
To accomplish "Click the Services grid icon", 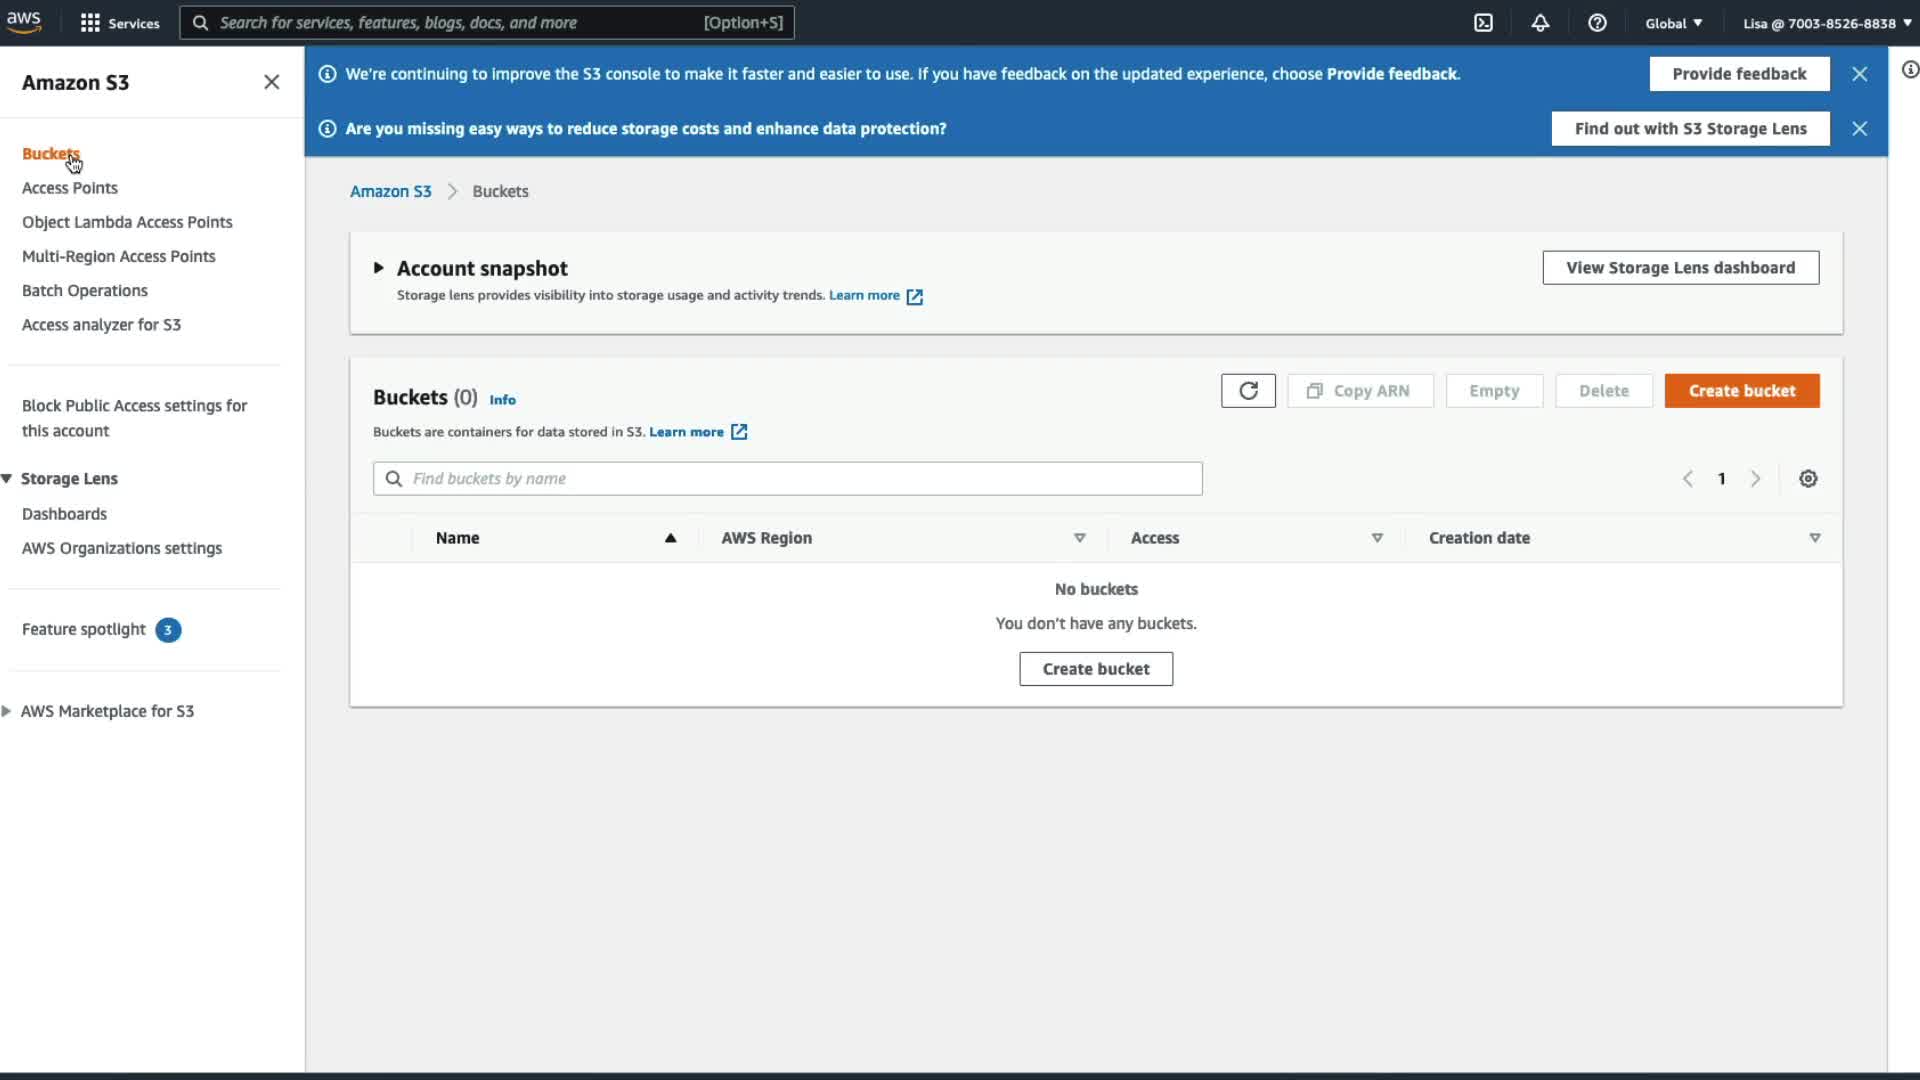I will 90,23.
